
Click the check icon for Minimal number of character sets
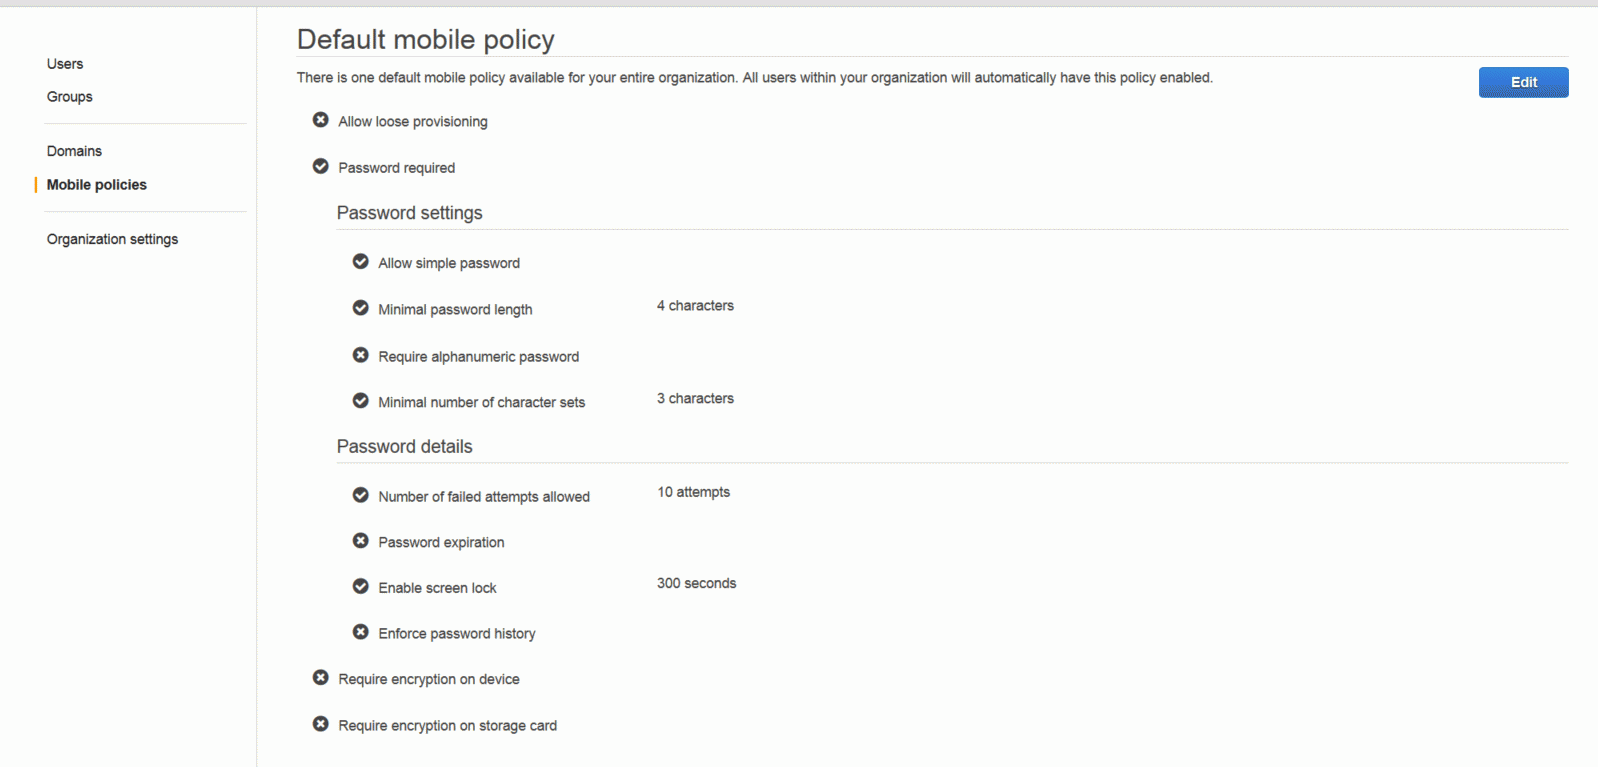(360, 401)
